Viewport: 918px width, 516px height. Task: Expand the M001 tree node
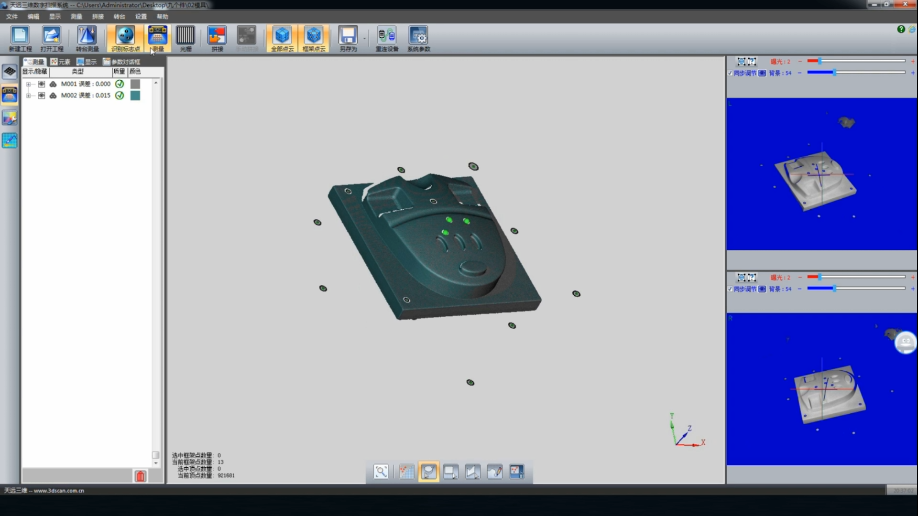[28, 84]
